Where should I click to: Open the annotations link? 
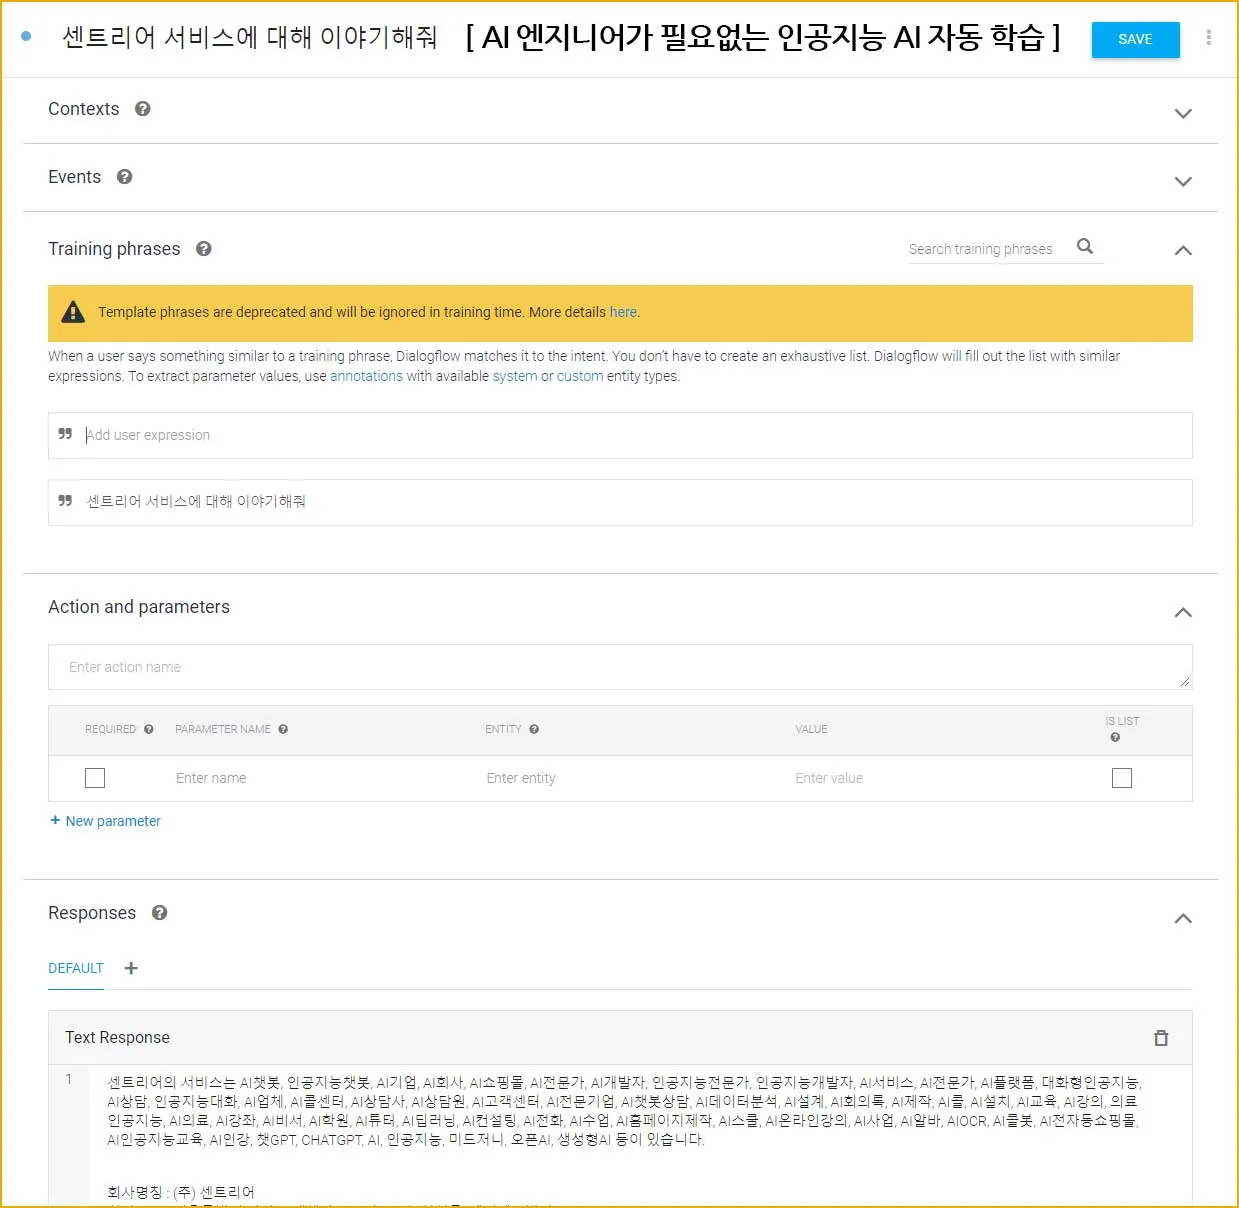point(366,377)
